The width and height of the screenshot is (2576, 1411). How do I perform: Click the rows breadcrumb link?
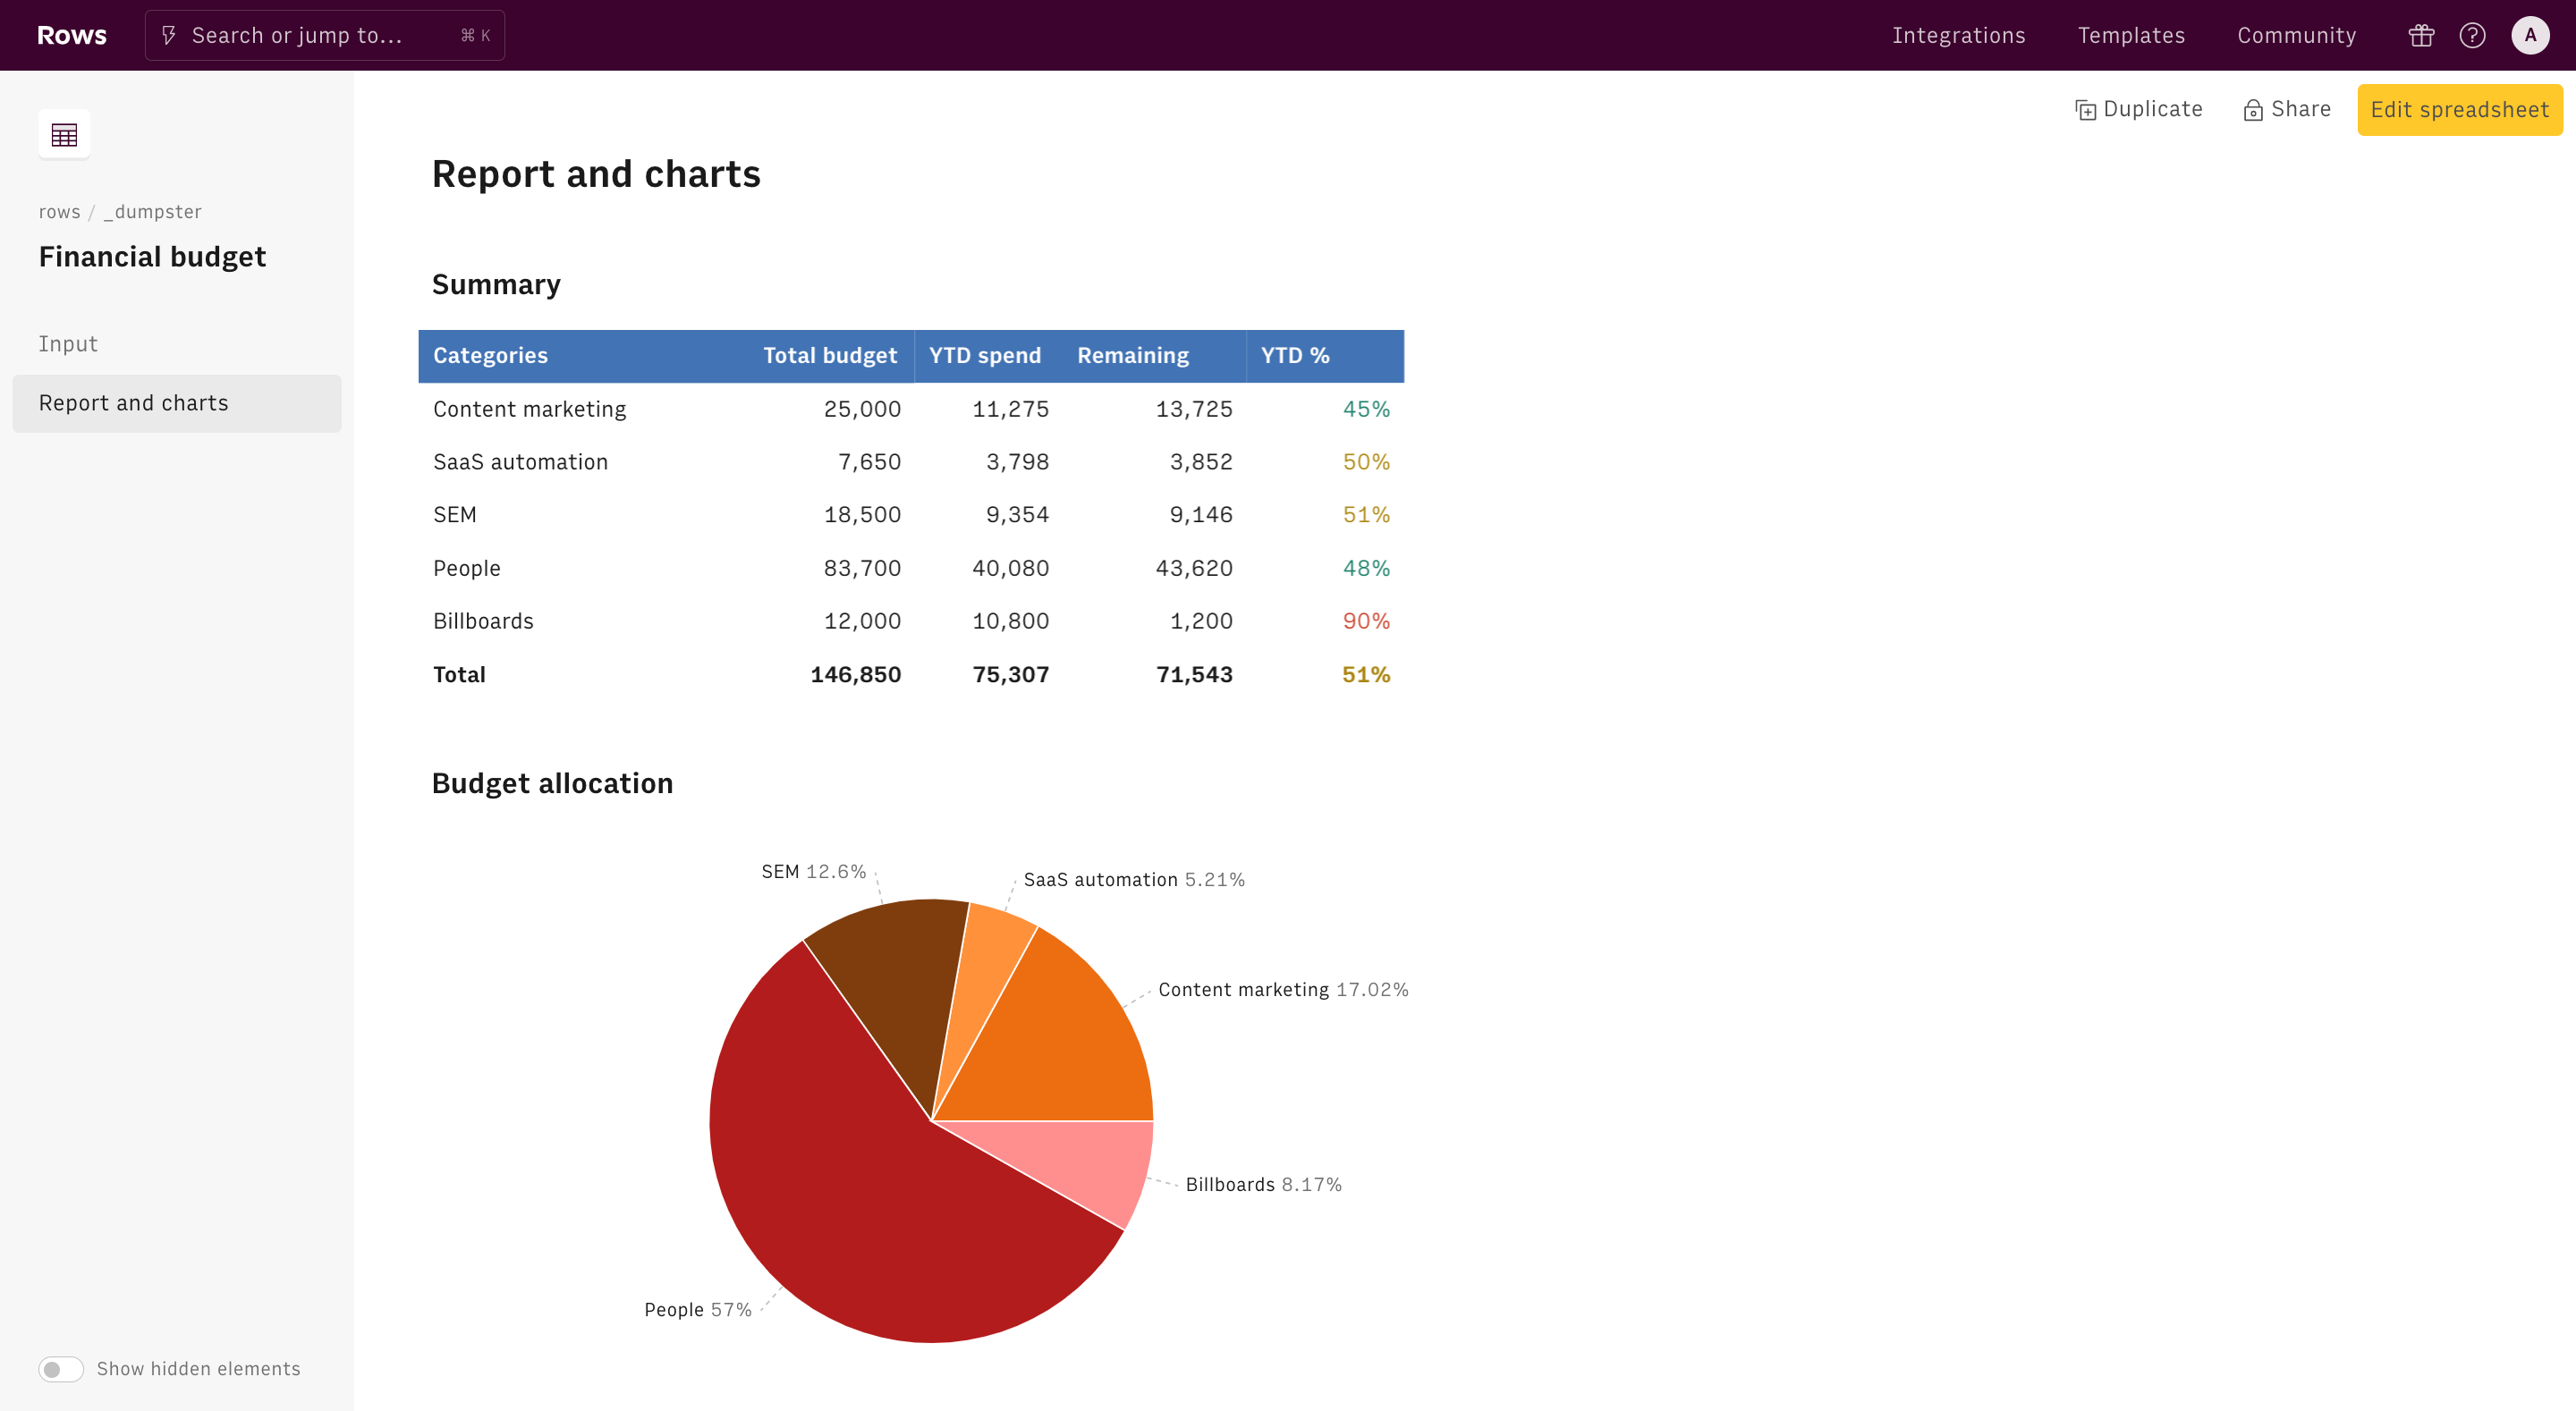tap(59, 212)
